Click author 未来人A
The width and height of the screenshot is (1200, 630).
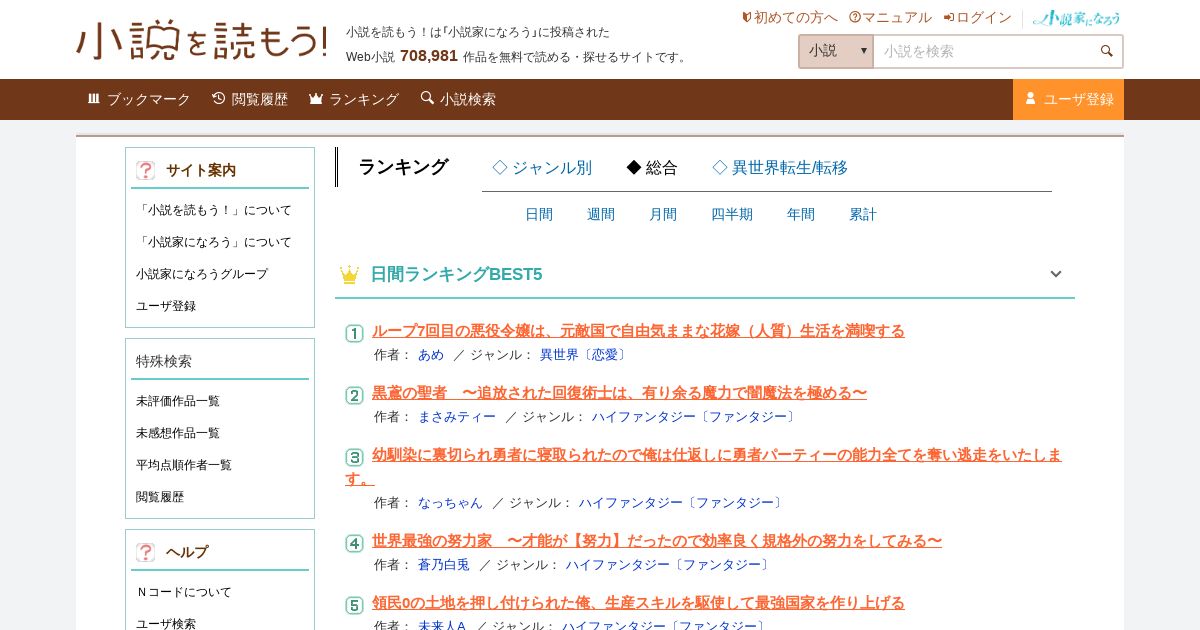tap(442, 626)
